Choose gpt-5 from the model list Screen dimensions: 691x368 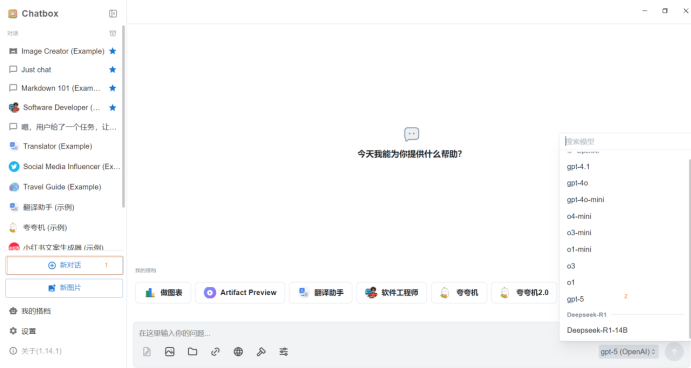click(624, 299)
